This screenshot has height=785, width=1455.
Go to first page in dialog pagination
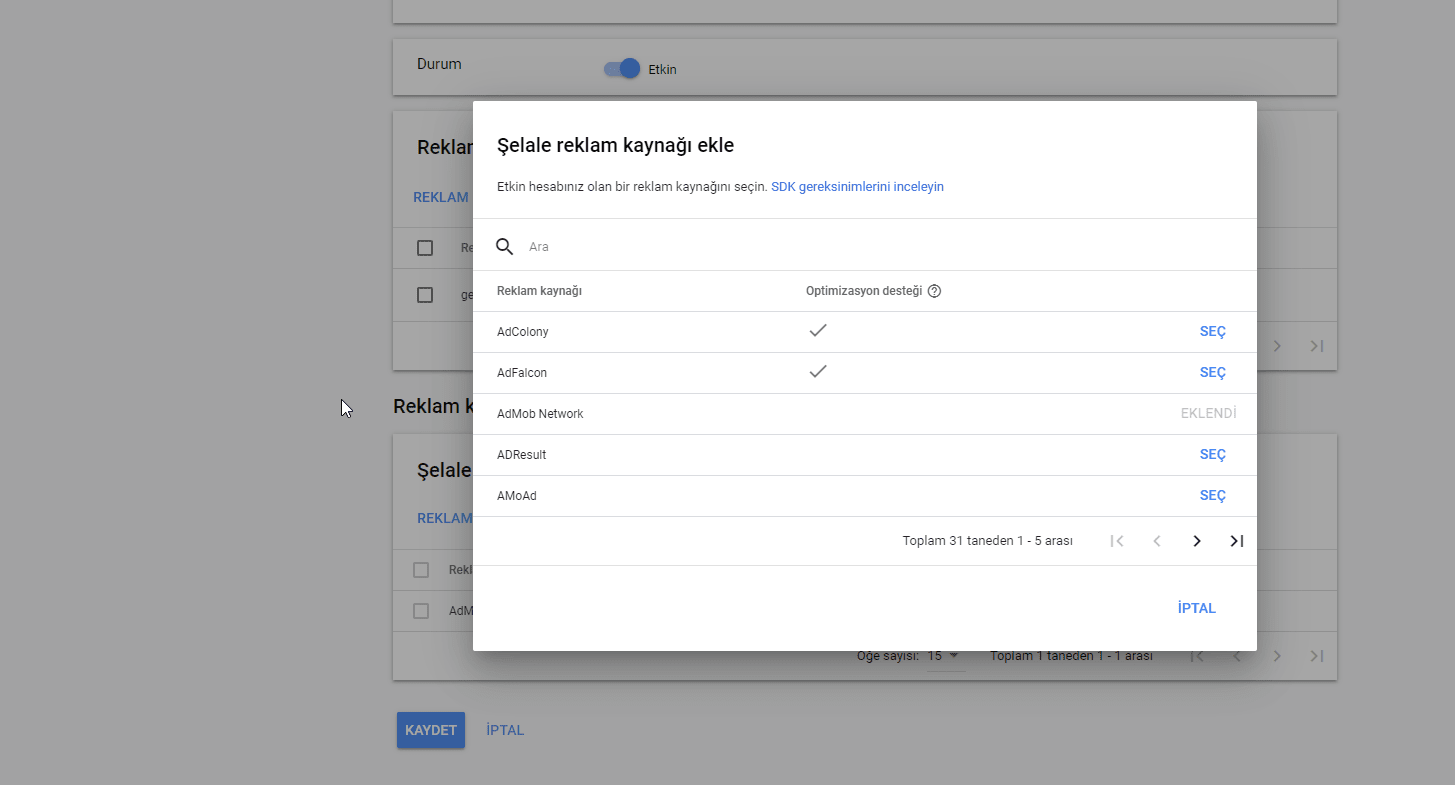click(1117, 541)
